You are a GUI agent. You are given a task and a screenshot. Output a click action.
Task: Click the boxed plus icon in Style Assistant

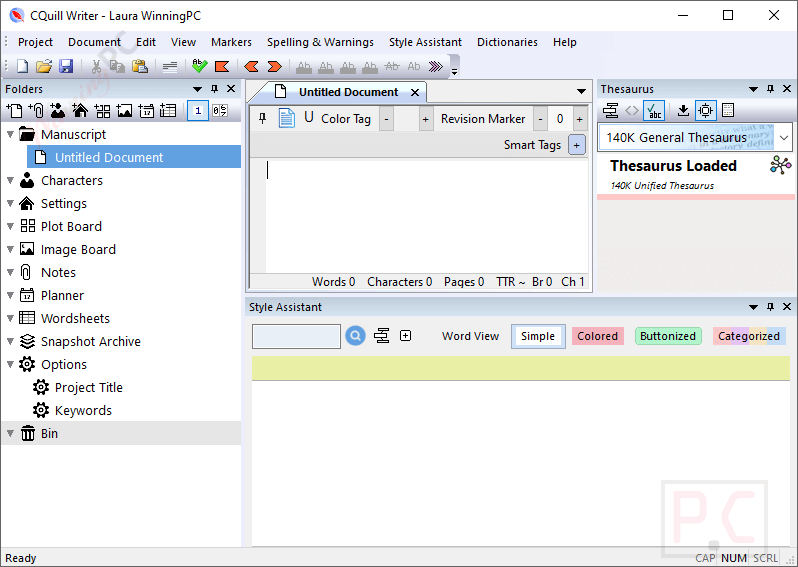(x=406, y=336)
